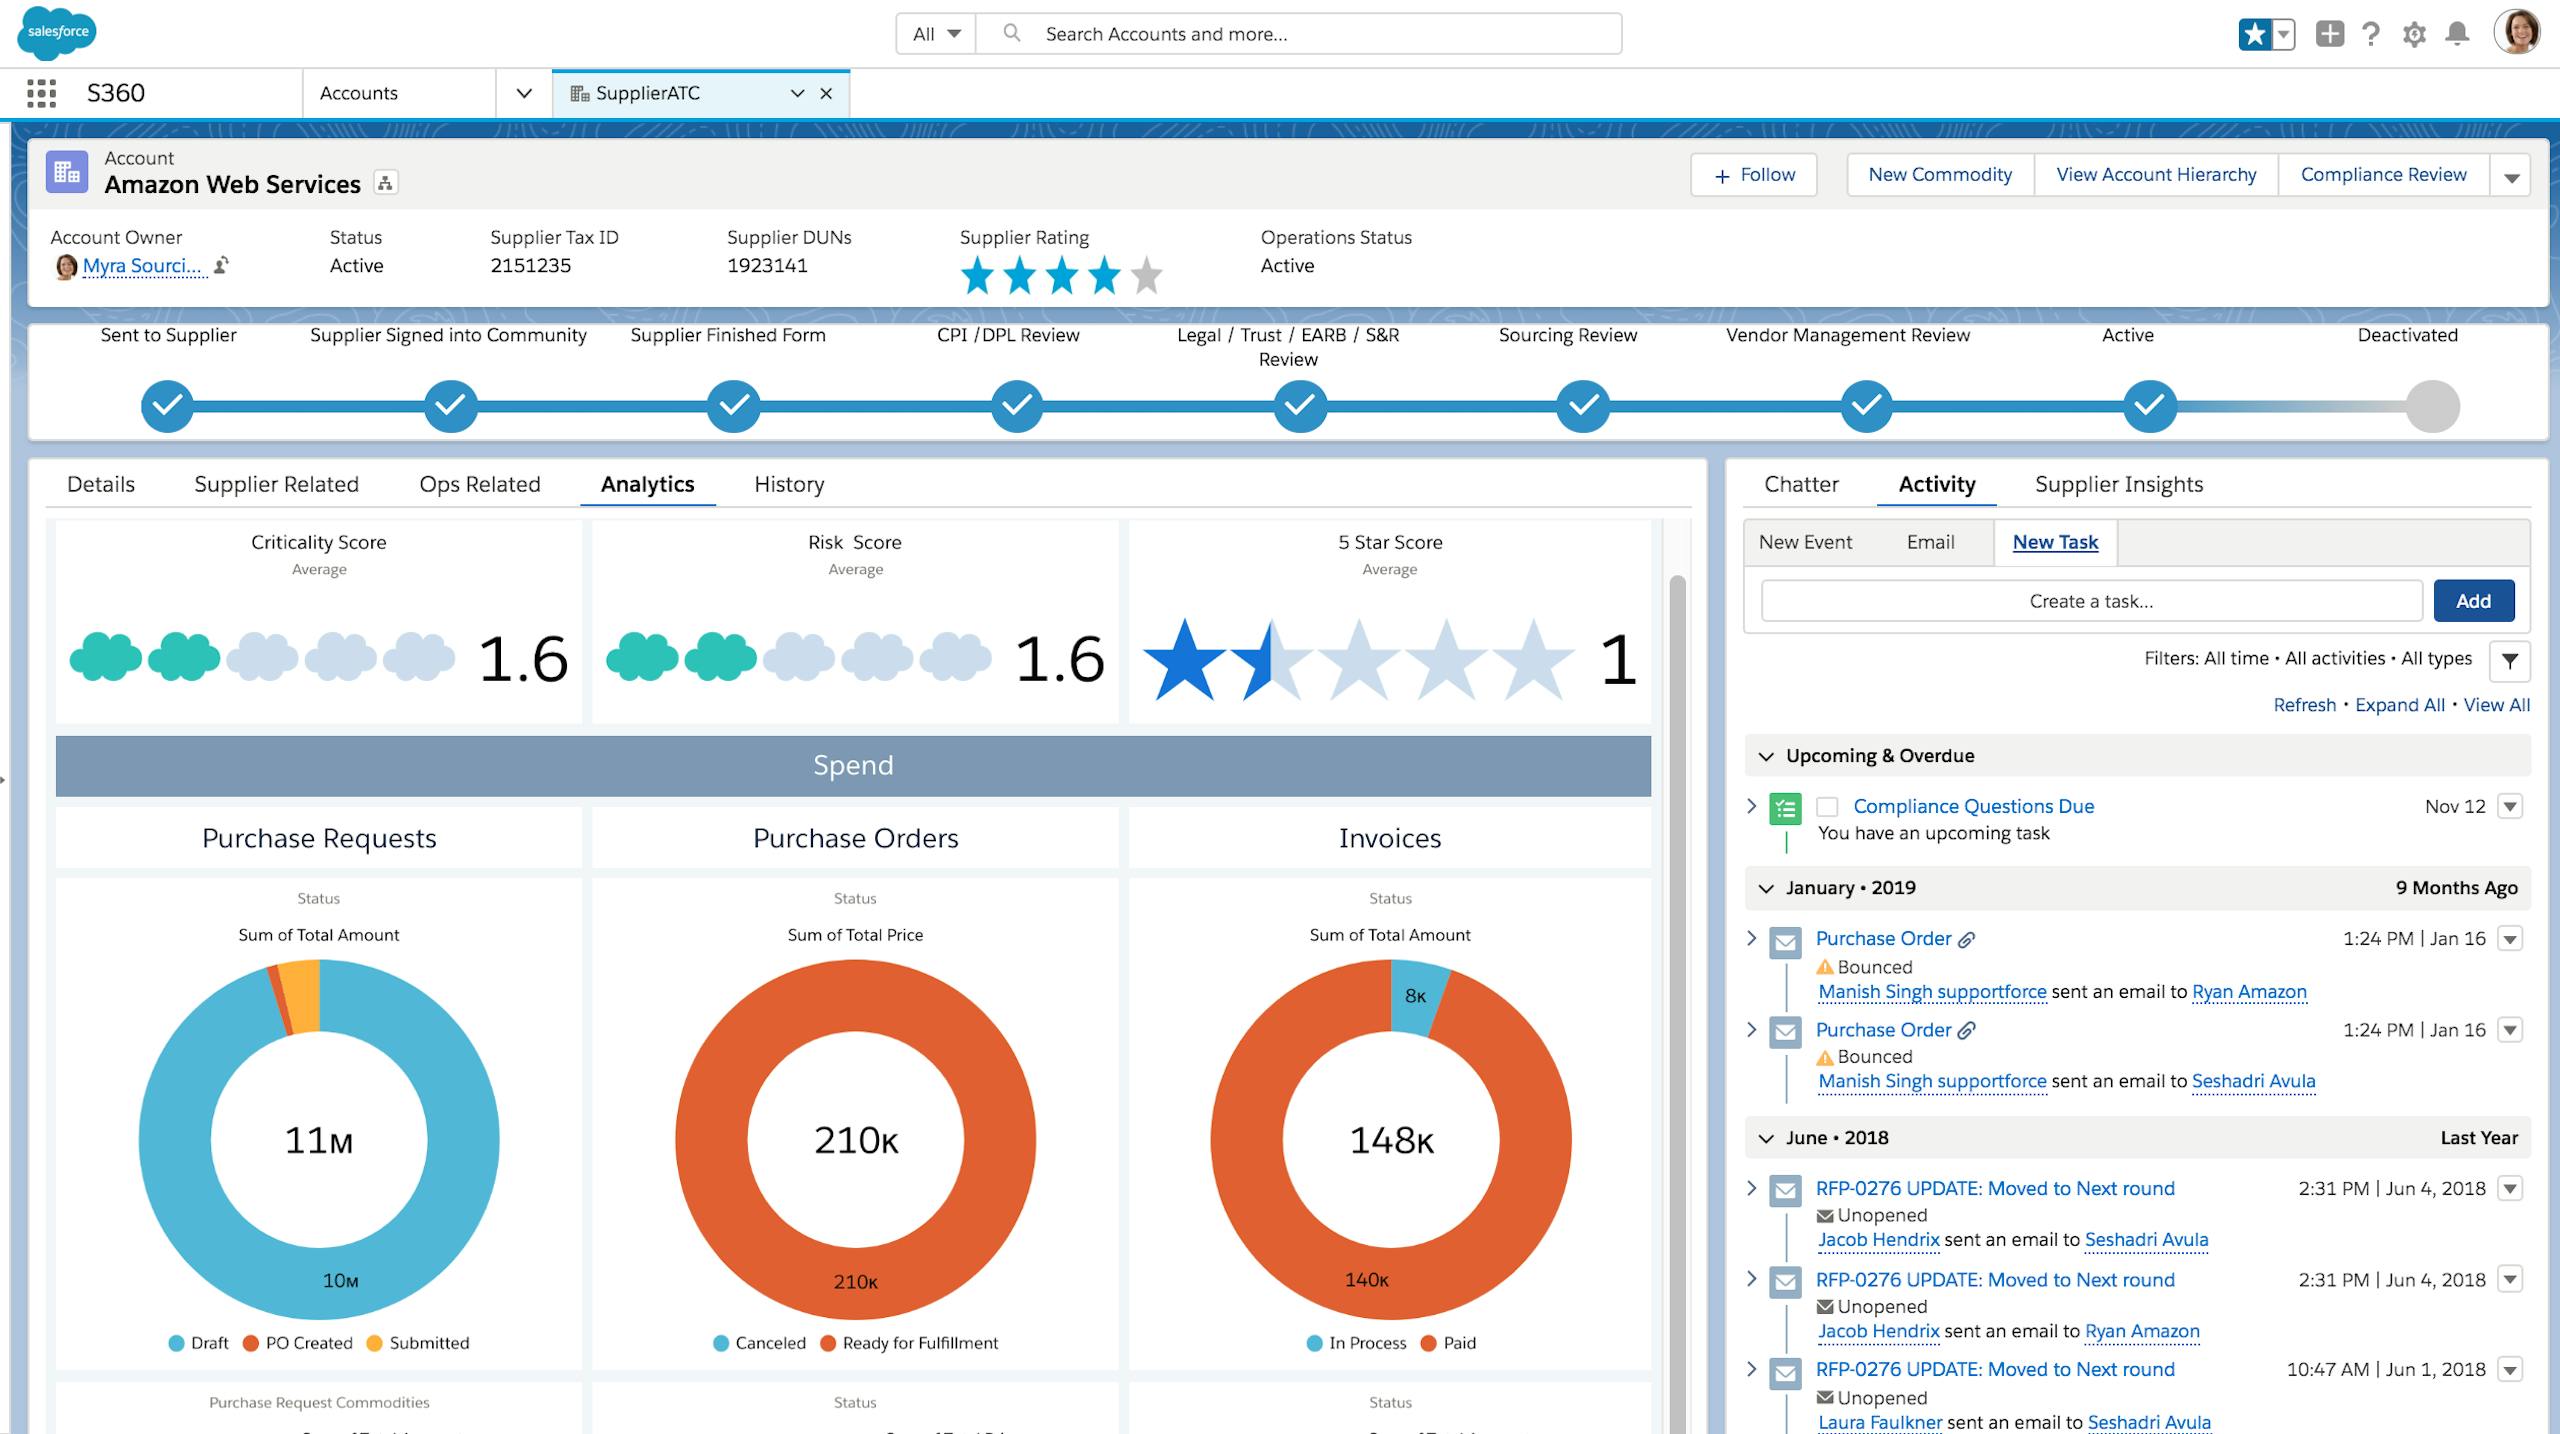Open the App Launcher waffle icon
This screenshot has width=2560, height=1434.
41,92
